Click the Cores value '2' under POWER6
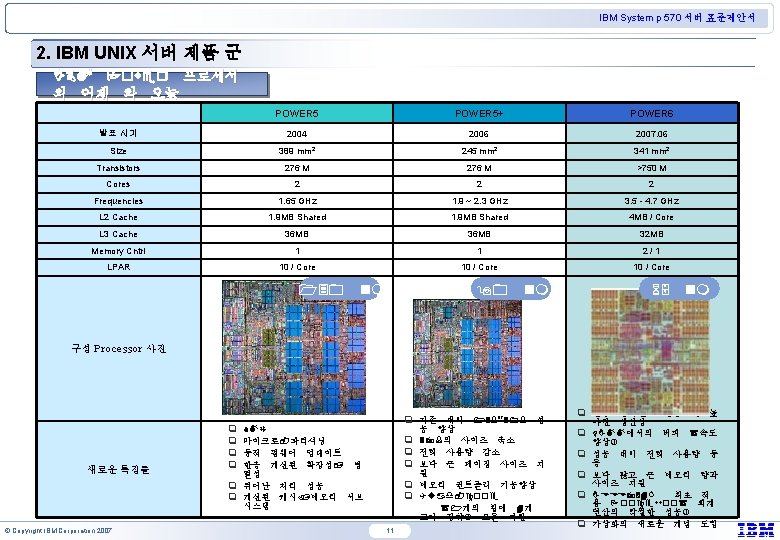This screenshot has width=780, height=540. click(652, 184)
